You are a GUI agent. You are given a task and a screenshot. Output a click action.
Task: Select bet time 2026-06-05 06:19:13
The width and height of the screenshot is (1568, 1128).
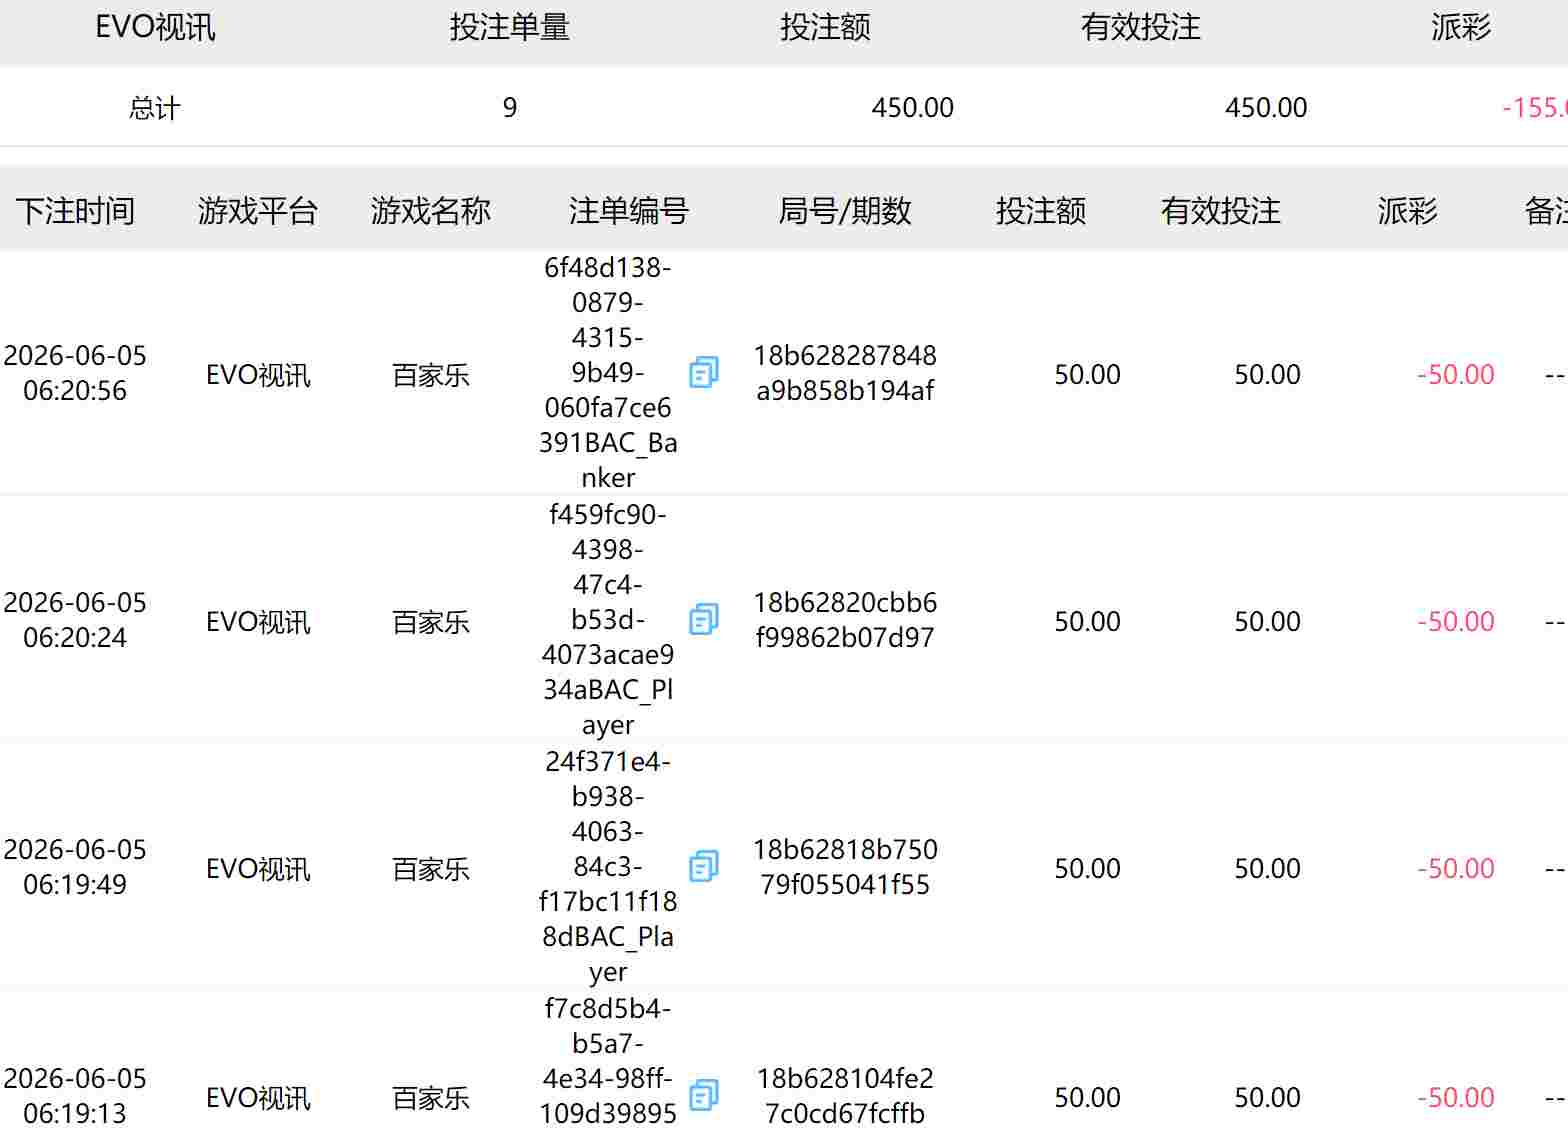75,1096
